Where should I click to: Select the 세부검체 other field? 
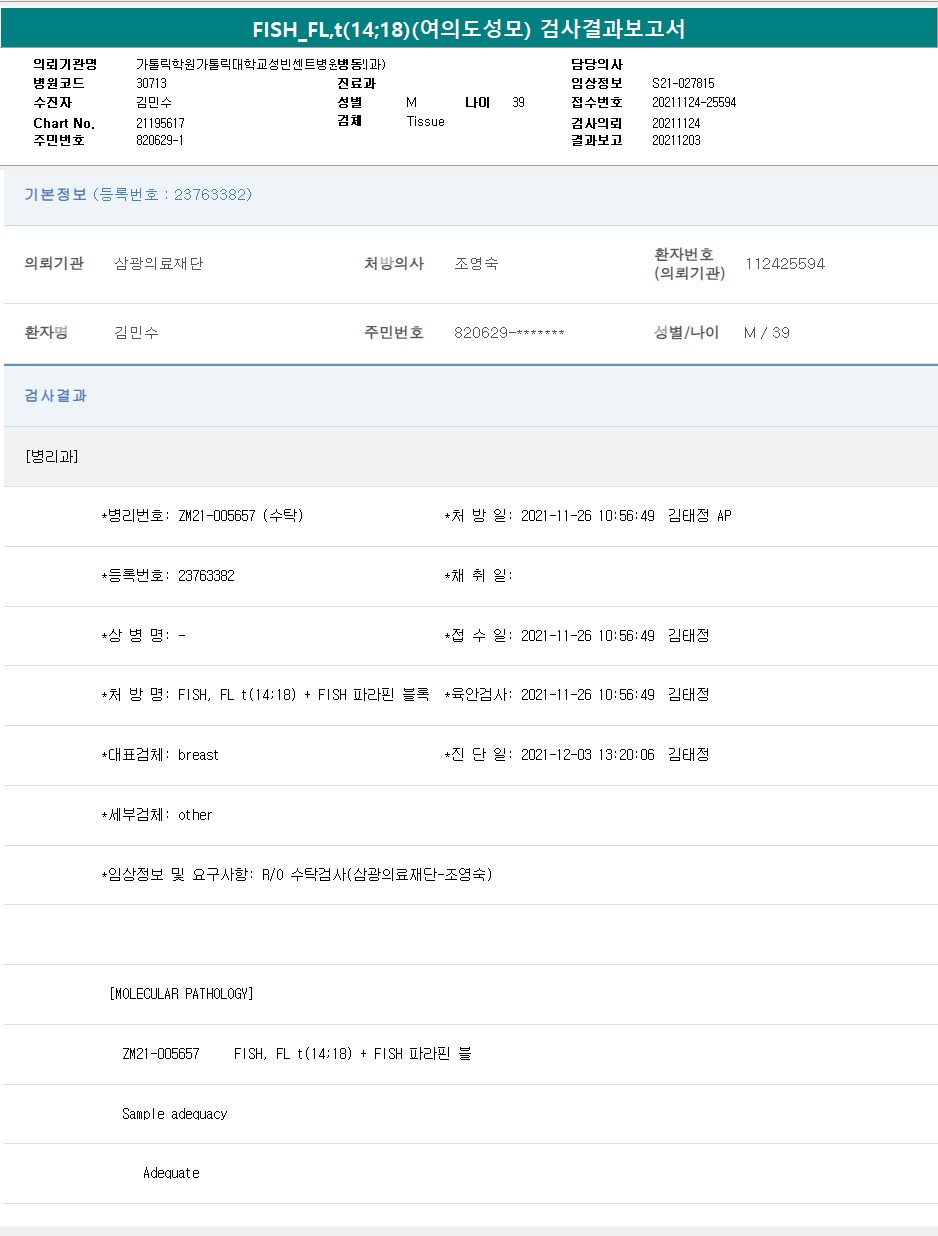click(x=158, y=815)
